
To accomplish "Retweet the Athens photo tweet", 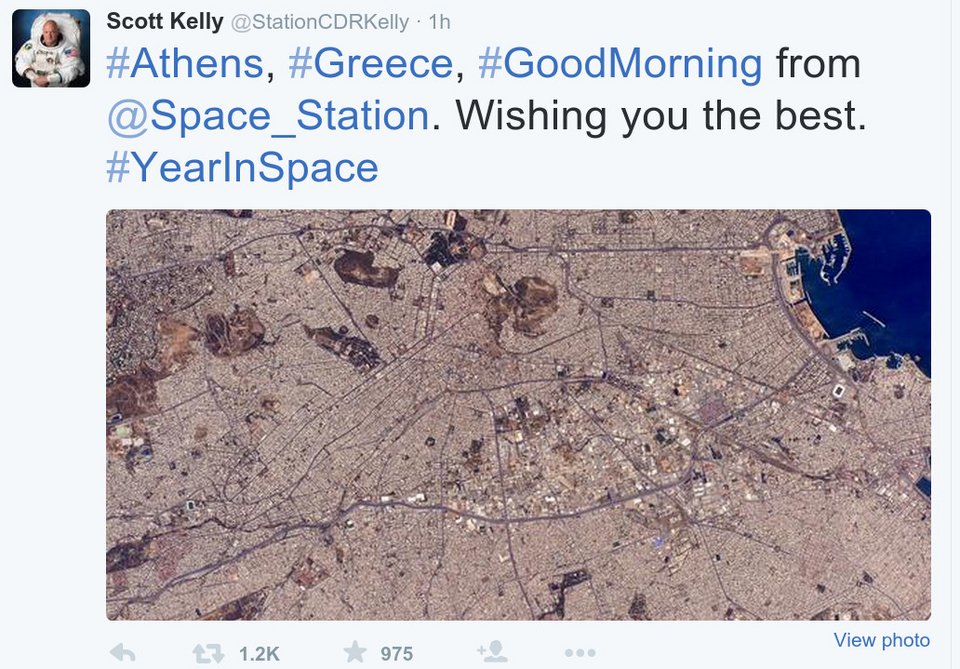I will pyautogui.click(x=208, y=653).
